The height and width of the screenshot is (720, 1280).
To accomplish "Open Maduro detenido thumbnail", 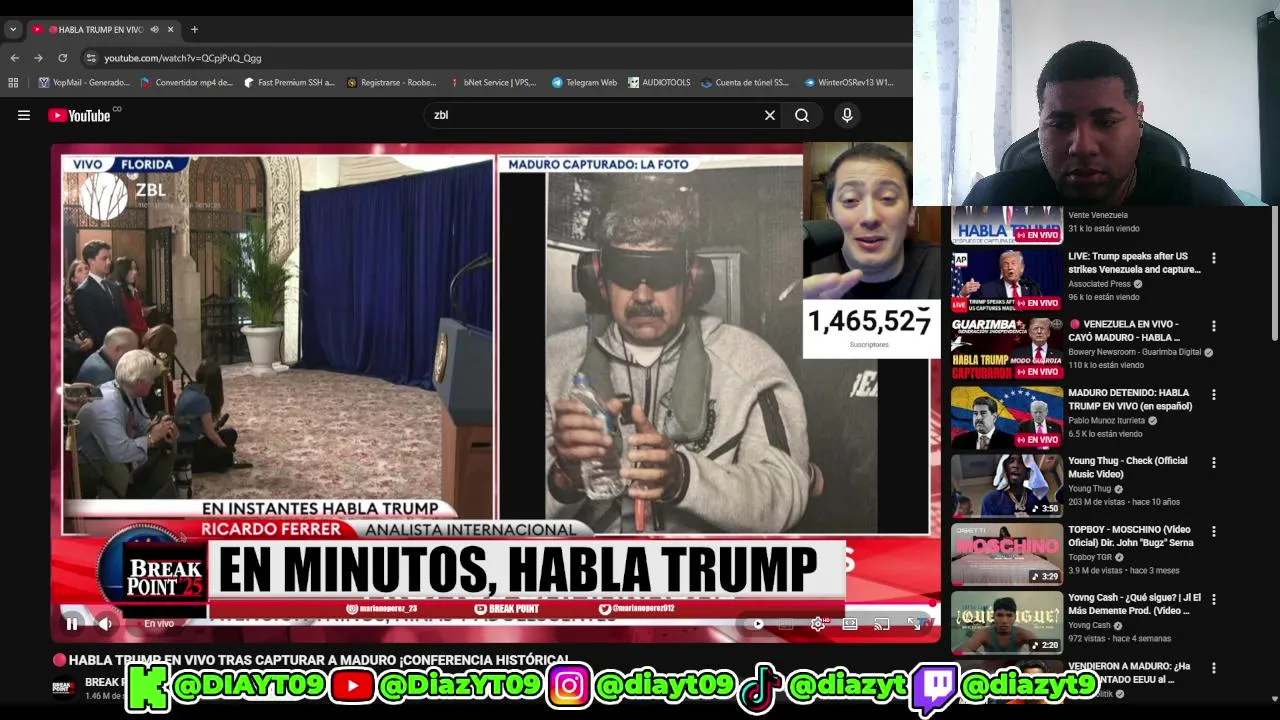I will point(1006,418).
